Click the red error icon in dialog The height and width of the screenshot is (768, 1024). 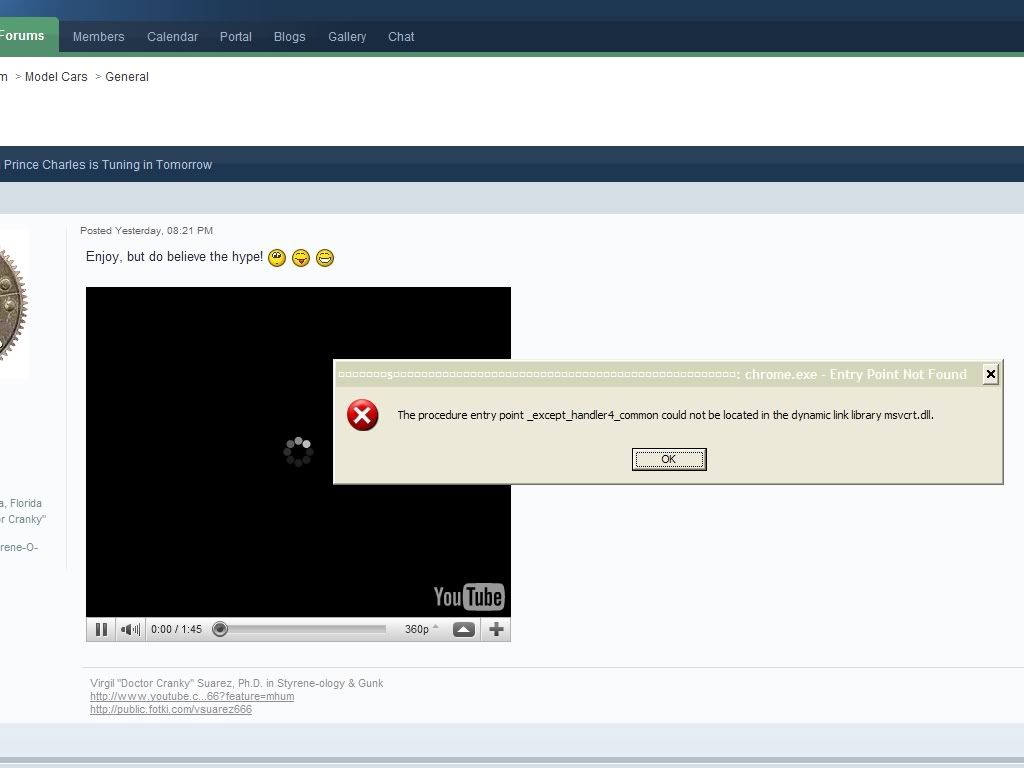pyautogui.click(x=362, y=415)
